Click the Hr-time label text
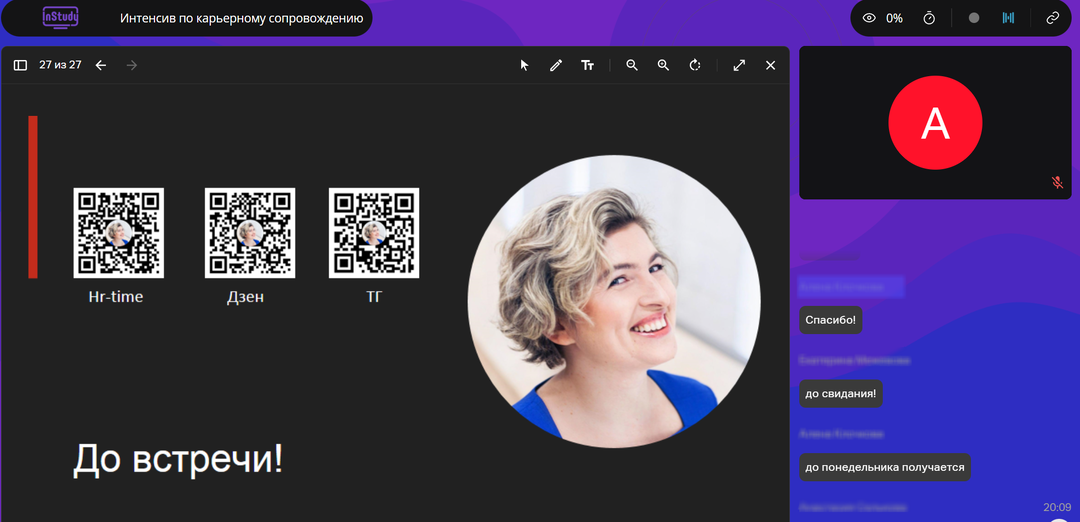The height and width of the screenshot is (522, 1080). click(x=116, y=297)
